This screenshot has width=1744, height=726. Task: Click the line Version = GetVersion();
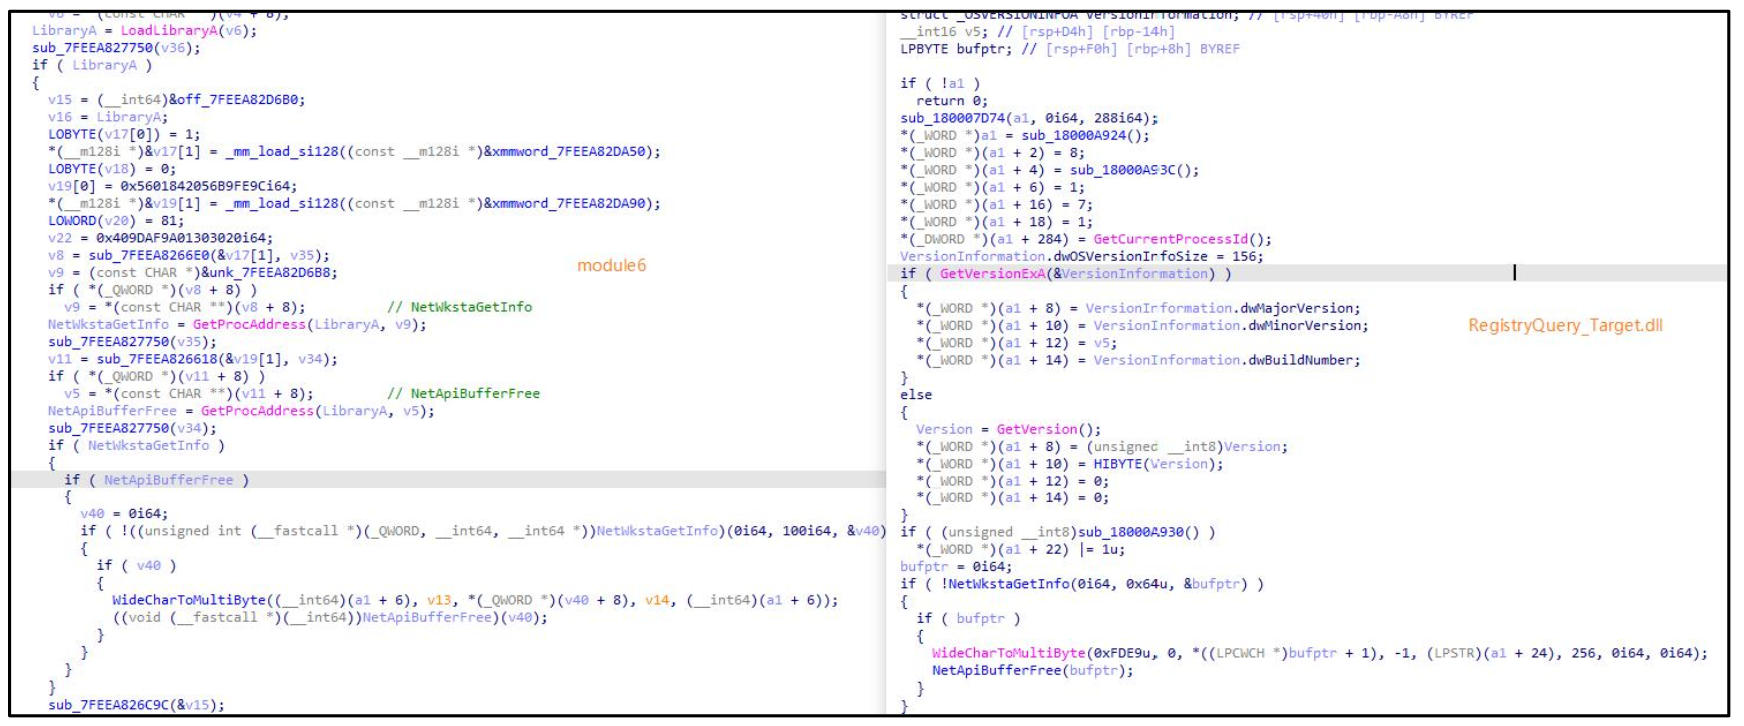1009,429
